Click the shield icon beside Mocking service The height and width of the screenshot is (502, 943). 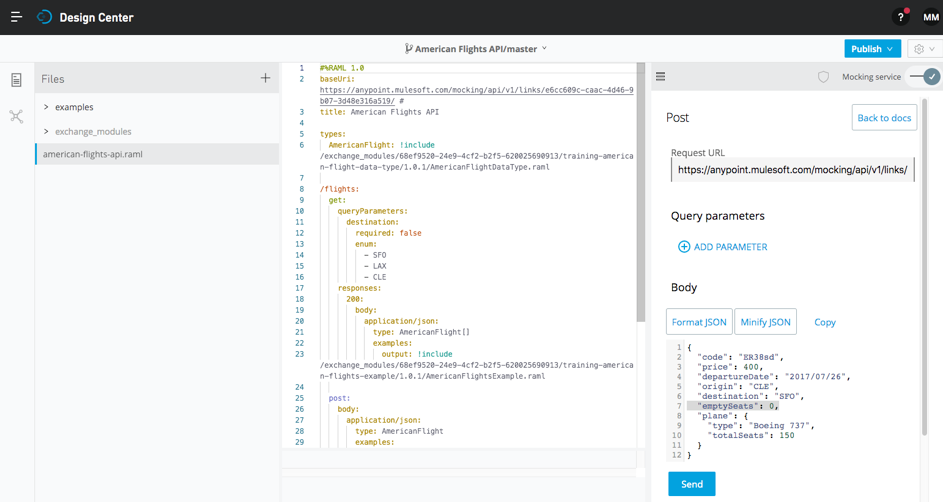pyautogui.click(x=823, y=77)
